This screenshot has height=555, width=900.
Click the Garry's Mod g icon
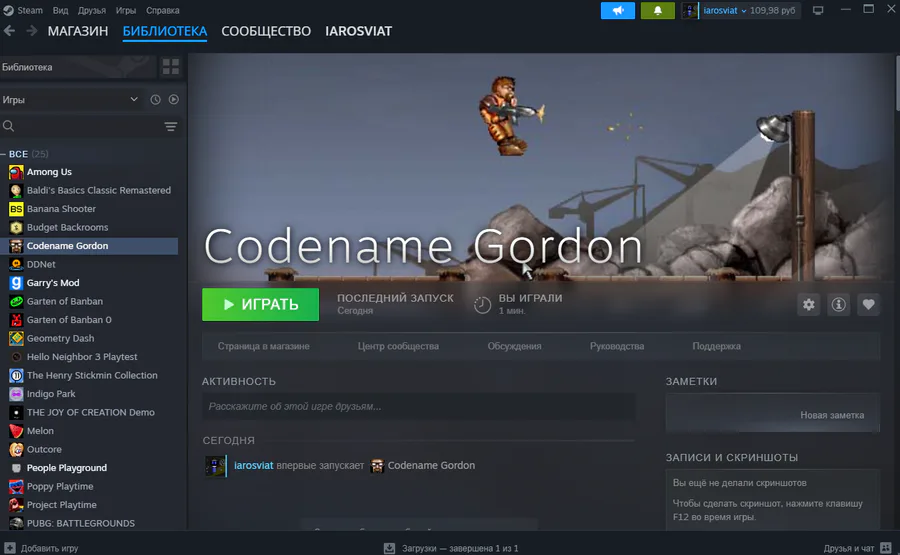pyautogui.click(x=16, y=283)
